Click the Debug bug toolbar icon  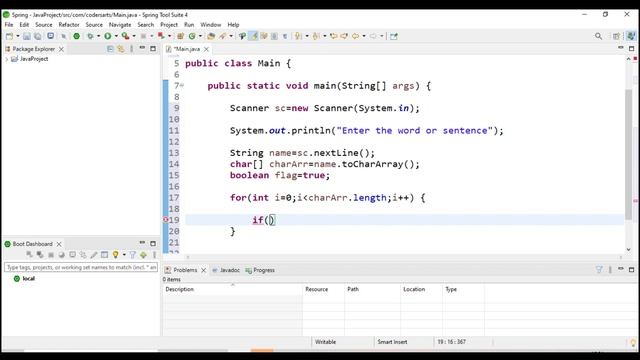pyautogui.click(x=90, y=36)
